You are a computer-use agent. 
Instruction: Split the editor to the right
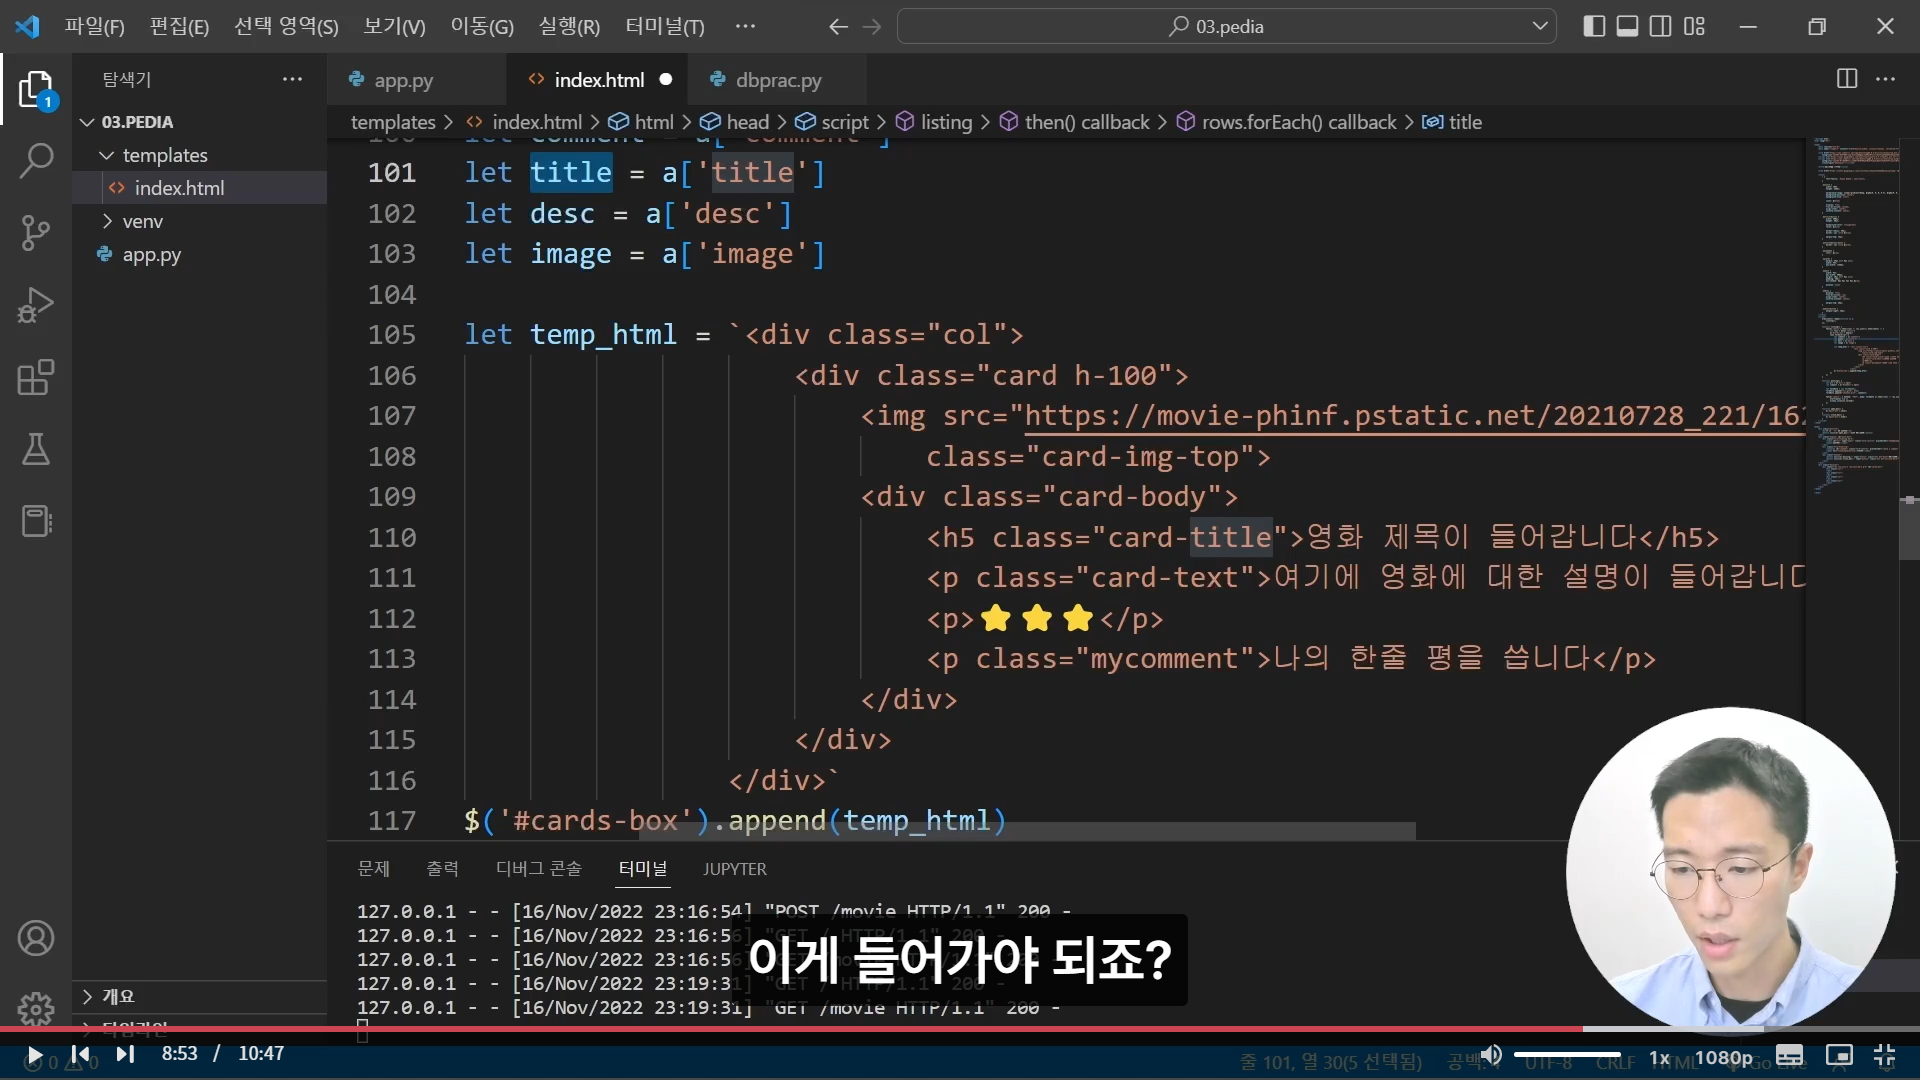tap(1847, 79)
